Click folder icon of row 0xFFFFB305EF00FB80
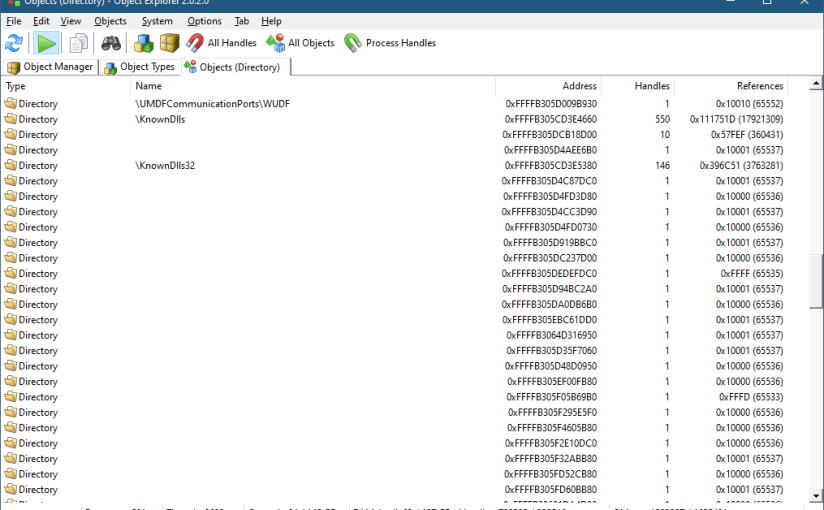Image resolution: width=824 pixels, height=510 pixels. coord(11,381)
